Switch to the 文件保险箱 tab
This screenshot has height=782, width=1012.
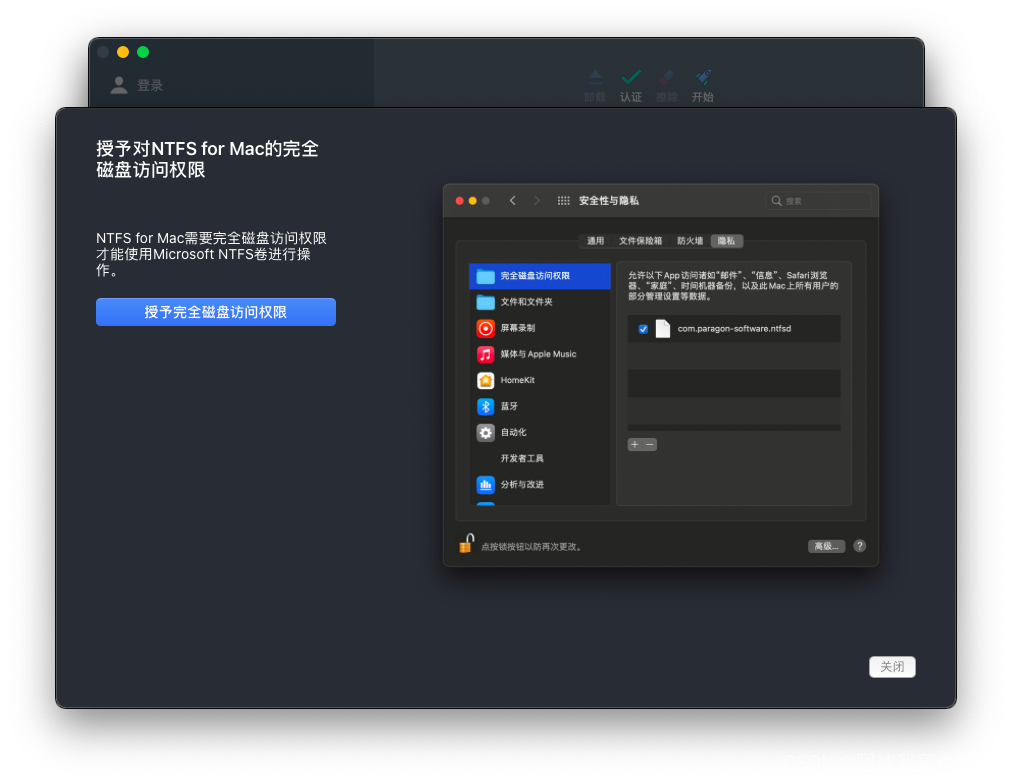click(x=640, y=241)
